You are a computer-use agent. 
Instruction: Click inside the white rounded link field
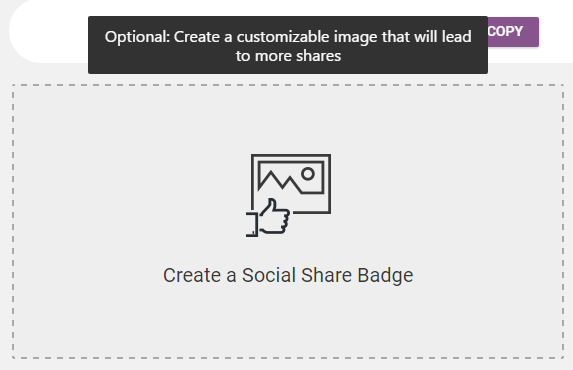[x=48, y=31]
